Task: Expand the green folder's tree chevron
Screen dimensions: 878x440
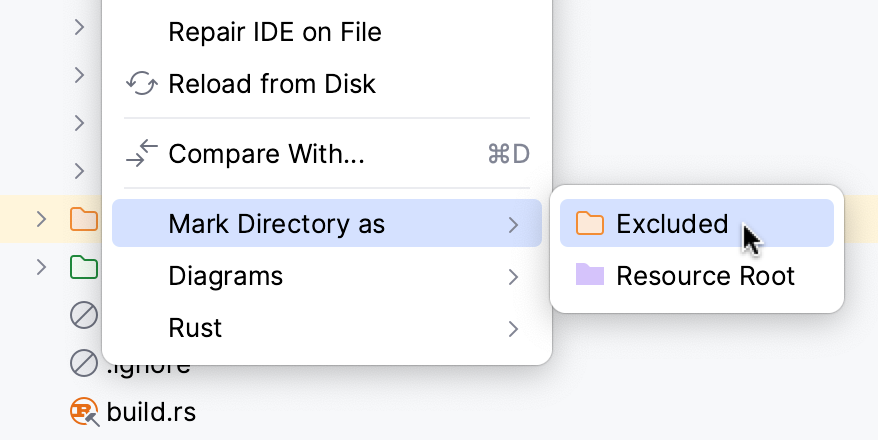Action: pyautogui.click(x=41, y=267)
